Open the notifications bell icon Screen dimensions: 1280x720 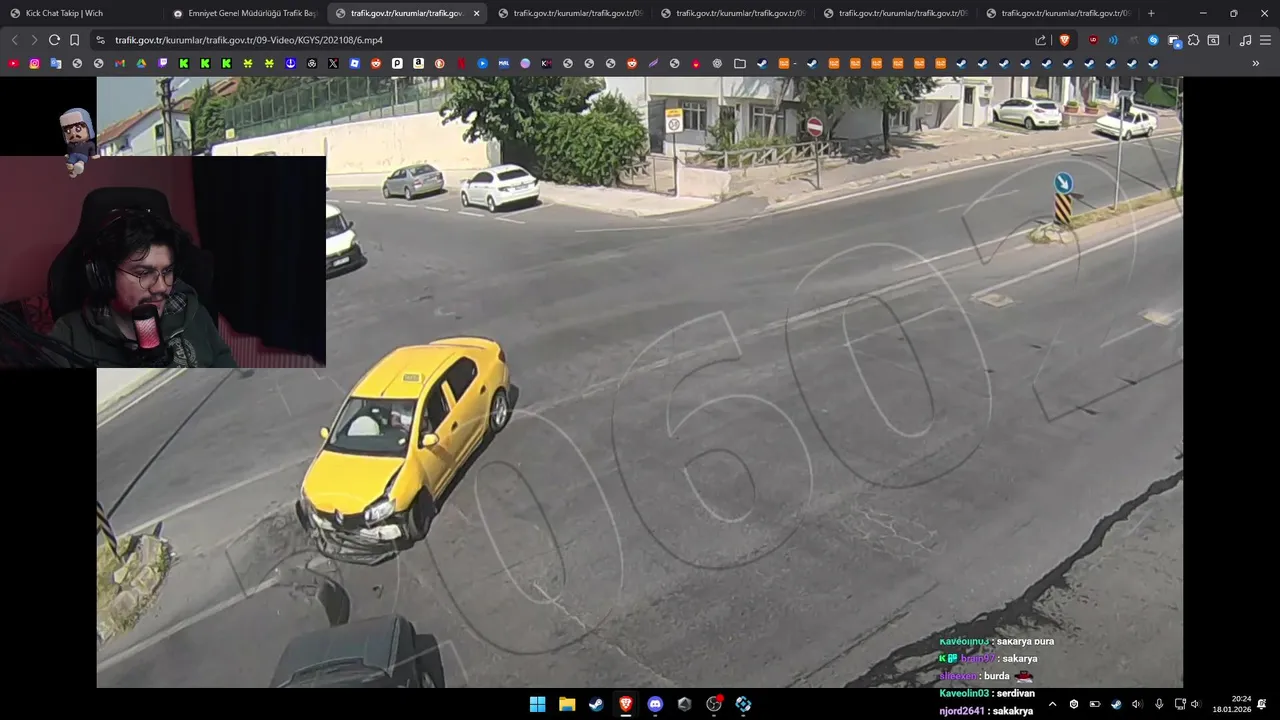coord(1262,704)
